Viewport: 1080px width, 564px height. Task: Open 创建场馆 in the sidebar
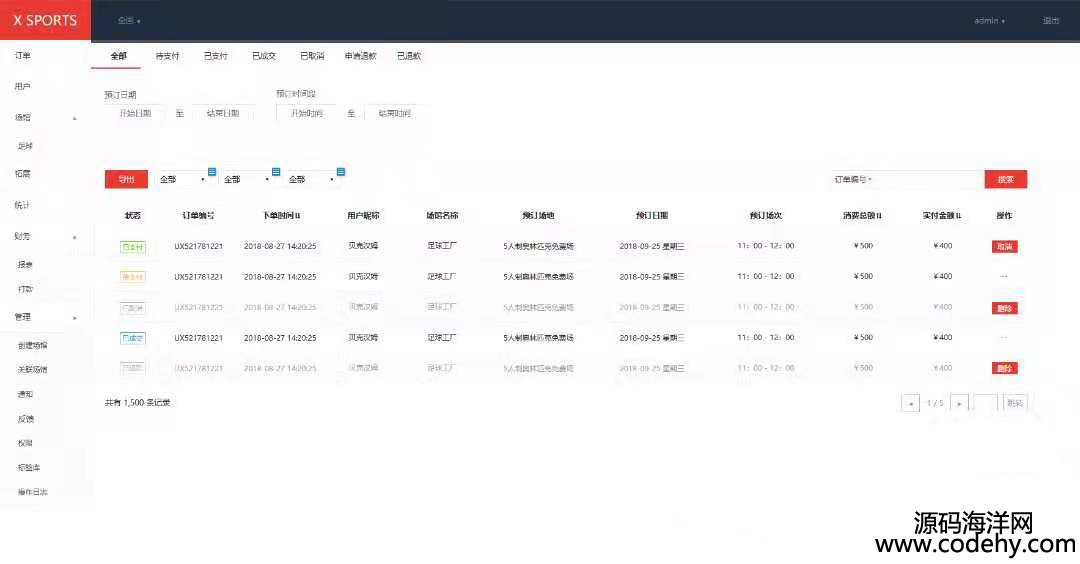32,346
